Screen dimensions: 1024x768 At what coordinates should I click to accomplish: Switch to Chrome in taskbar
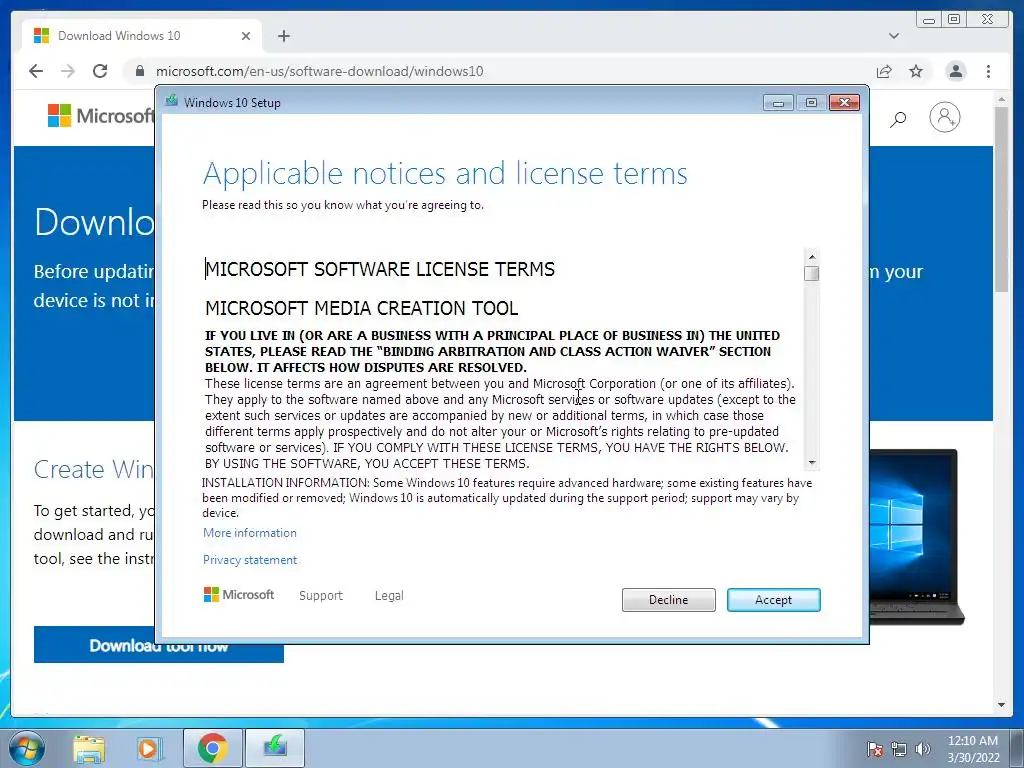pyautogui.click(x=213, y=748)
